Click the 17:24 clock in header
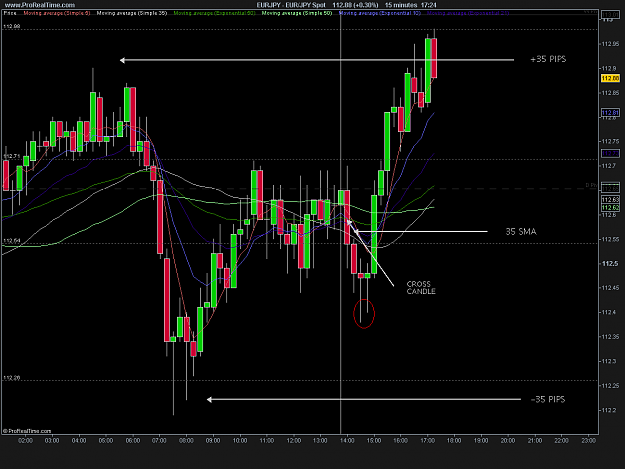625x469 pixels. (428, 5)
